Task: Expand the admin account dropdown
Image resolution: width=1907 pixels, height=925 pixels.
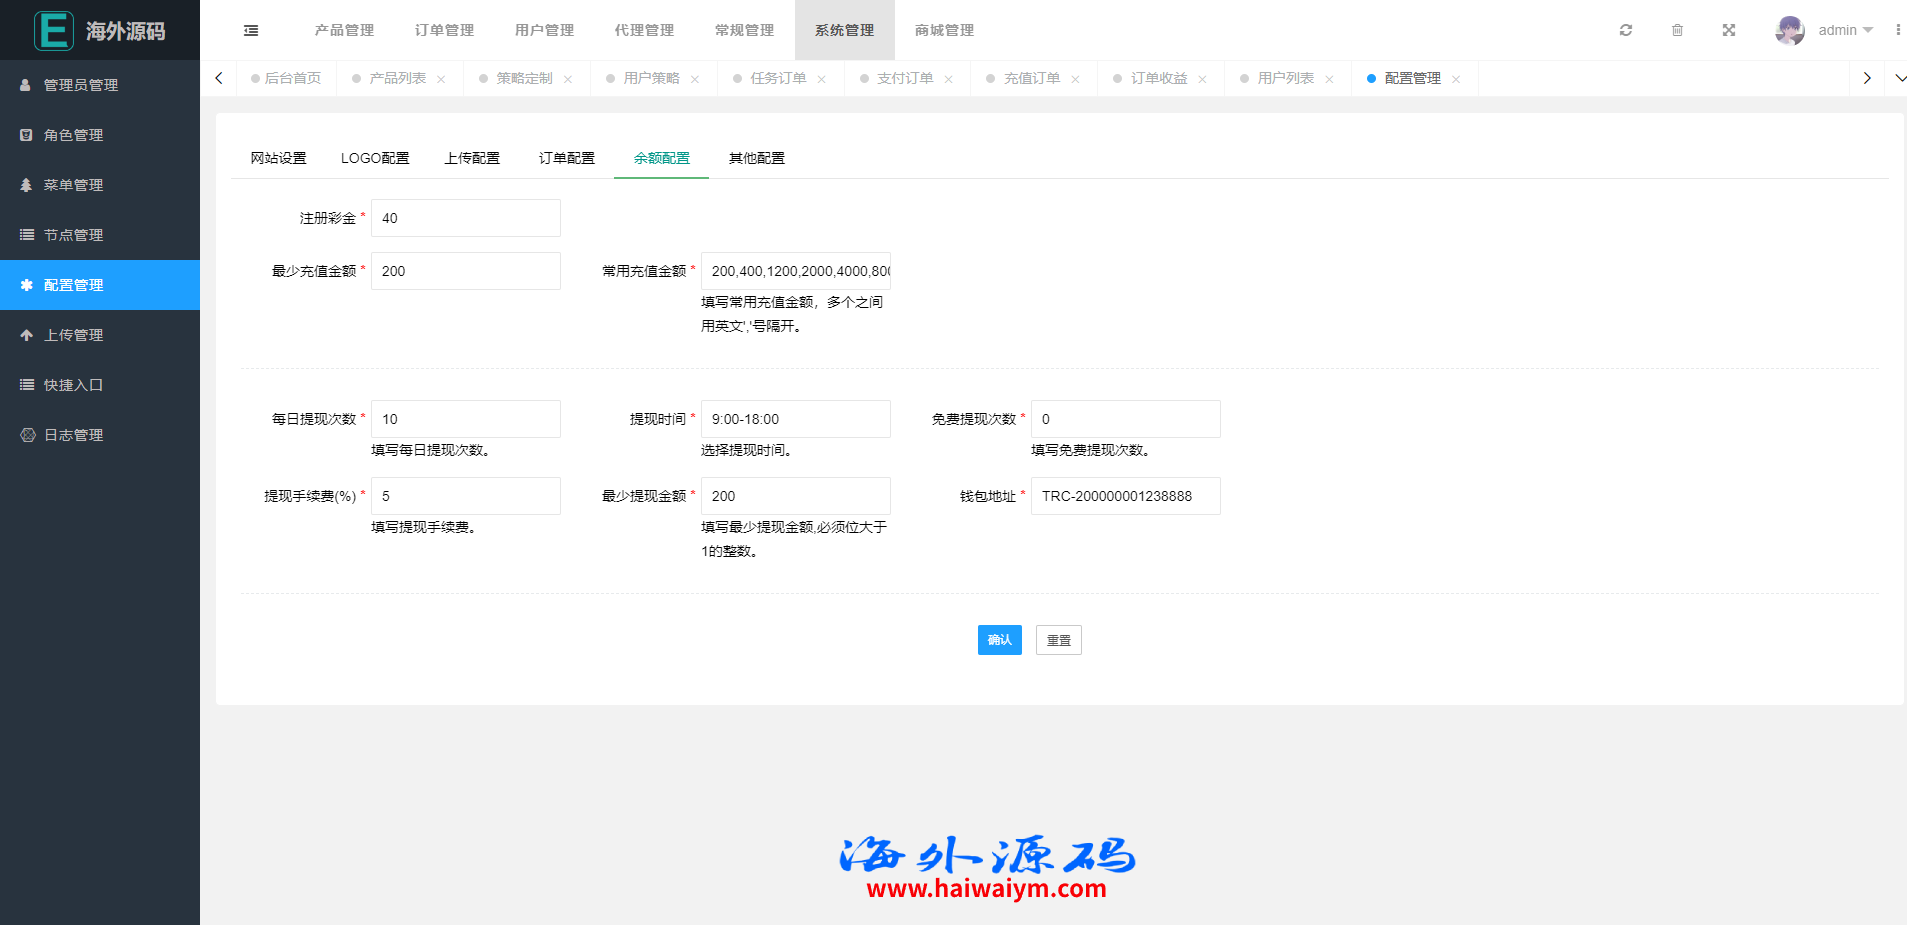Action: point(1846,30)
